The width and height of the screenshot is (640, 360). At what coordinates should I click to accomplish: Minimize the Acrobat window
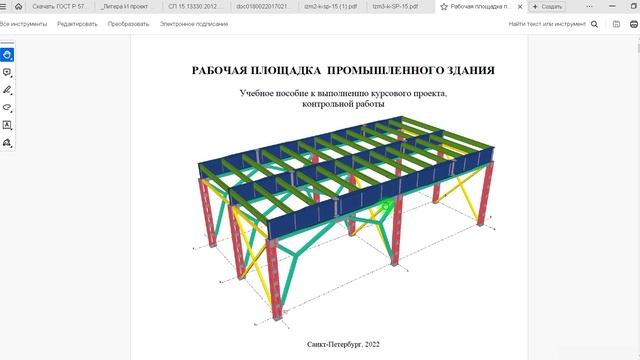[612, 7]
